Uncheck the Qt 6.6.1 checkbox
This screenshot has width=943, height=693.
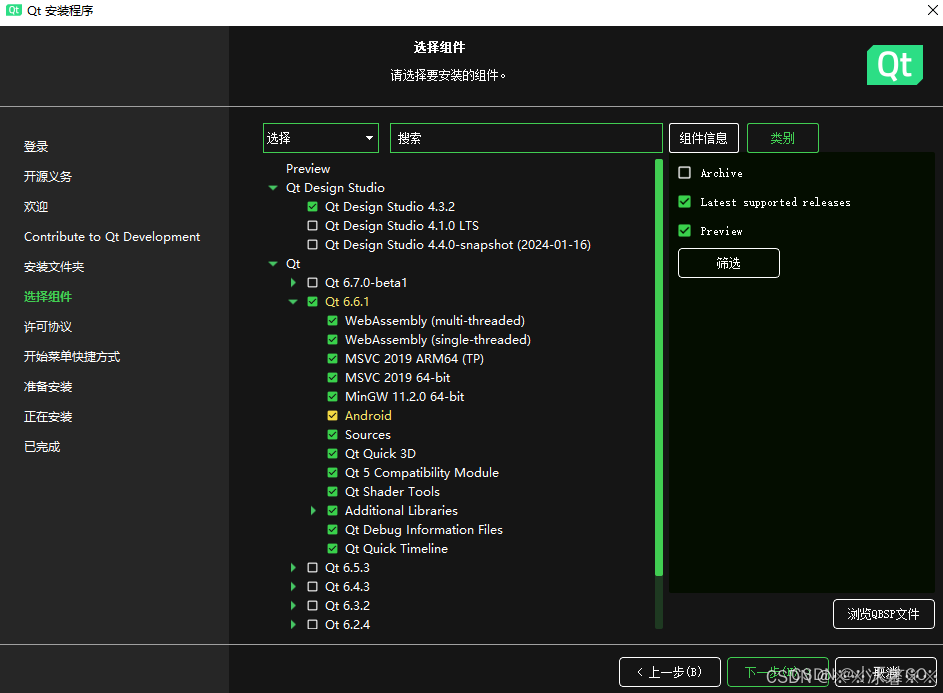312,302
